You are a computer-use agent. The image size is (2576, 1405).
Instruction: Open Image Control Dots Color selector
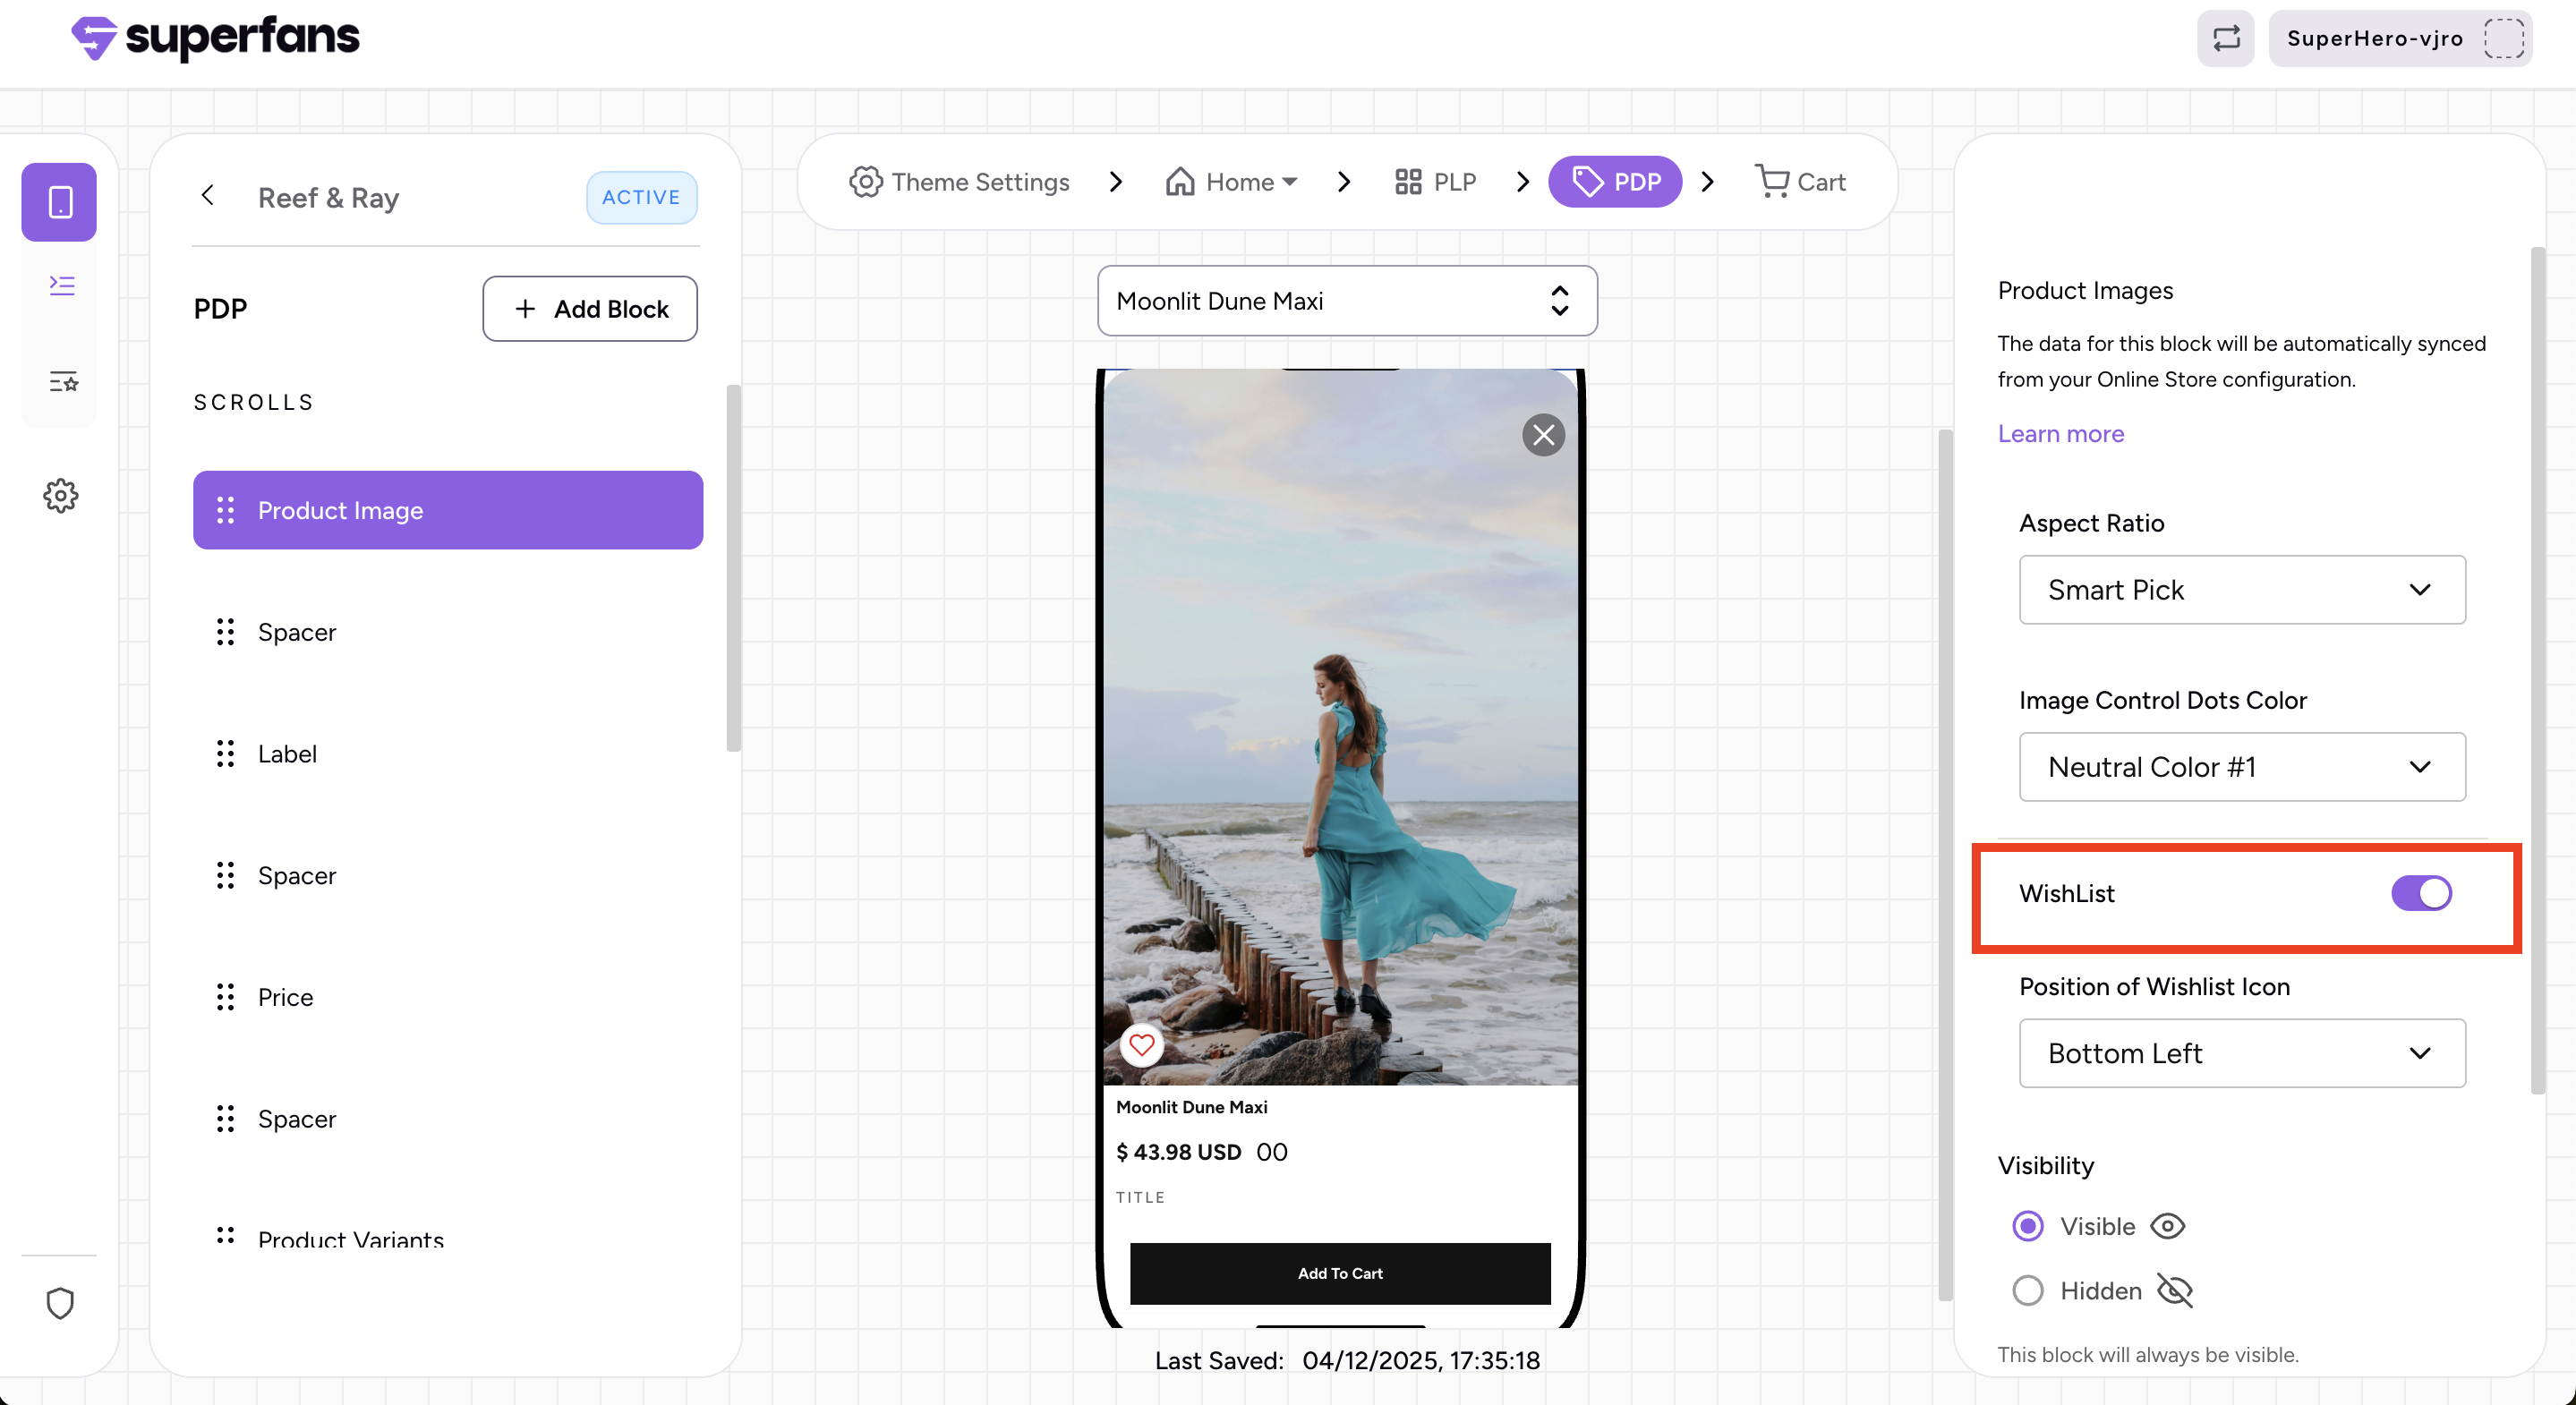coord(2242,767)
